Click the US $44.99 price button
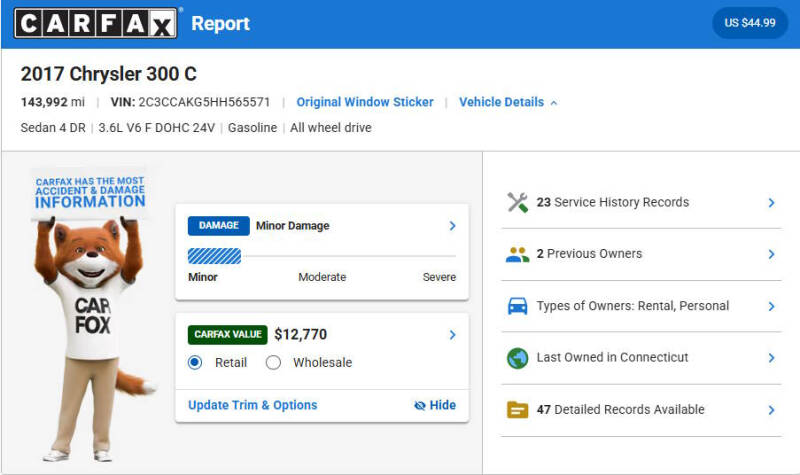800x475 pixels. click(750, 23)
